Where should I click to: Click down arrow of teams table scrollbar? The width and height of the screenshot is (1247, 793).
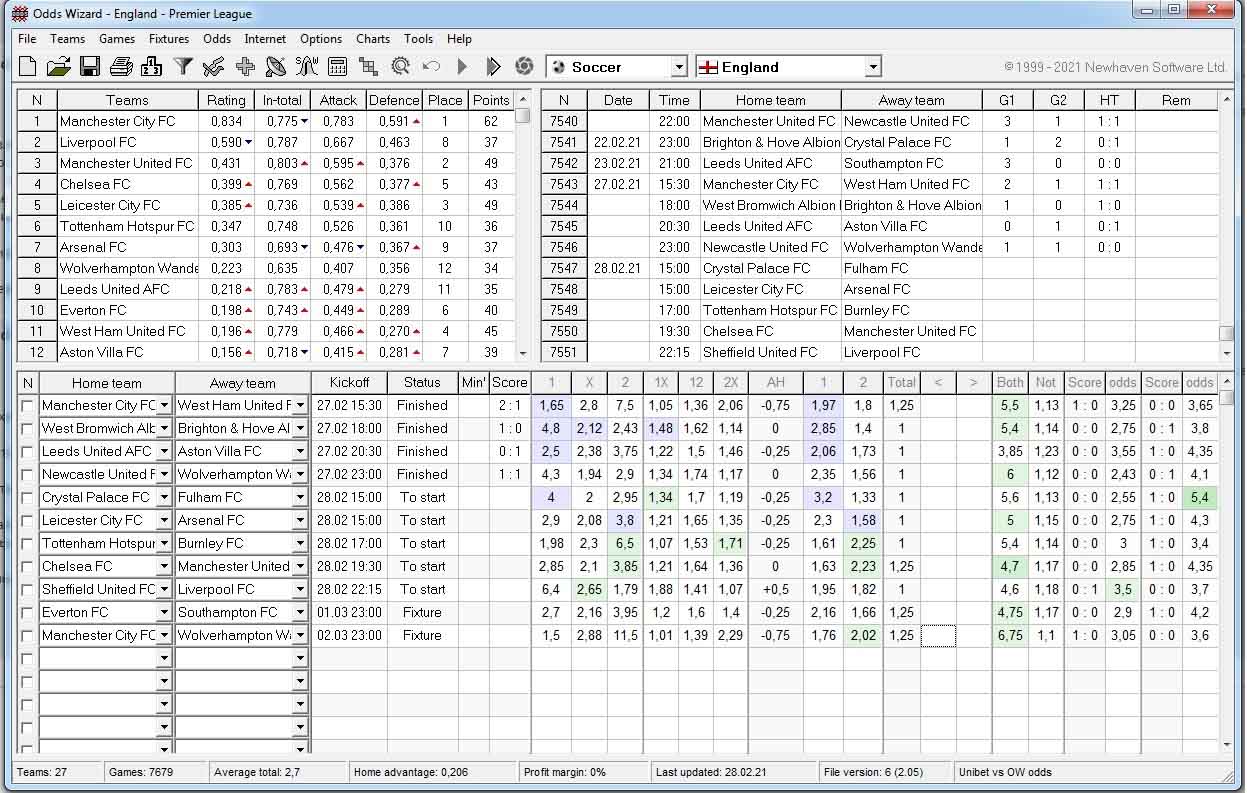tap(522, 354)
